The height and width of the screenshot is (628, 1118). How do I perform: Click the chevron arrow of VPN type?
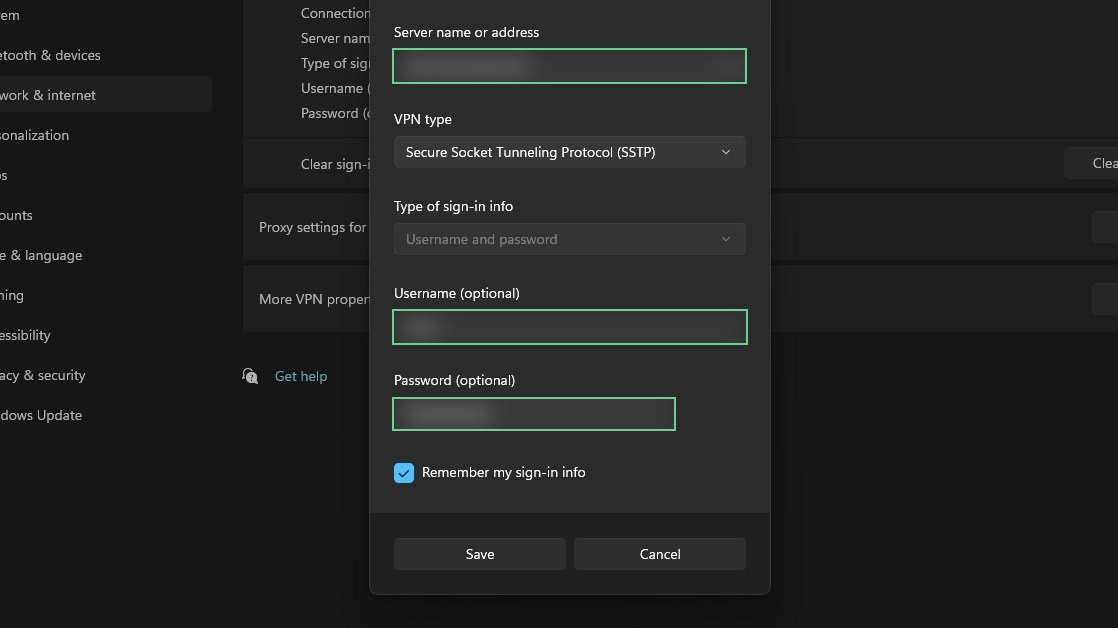point(726,152)
